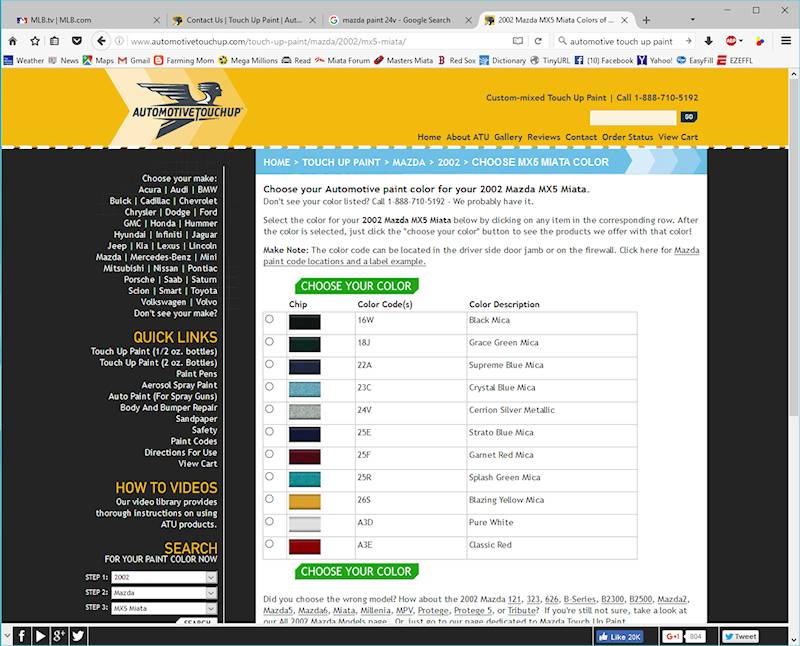This screenshot has height=646, width=800.
Task: Open the Sandpaper quick link
Action: tap(196, 418)
